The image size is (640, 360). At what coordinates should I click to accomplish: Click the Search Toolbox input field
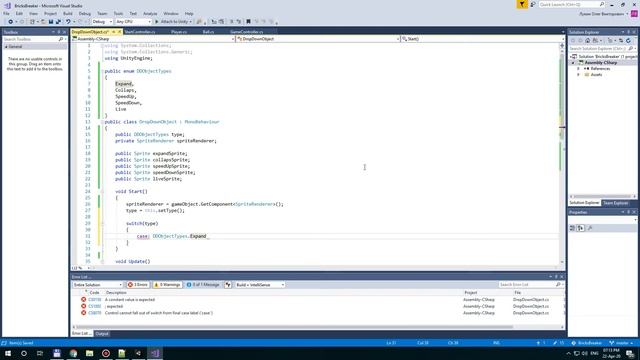pyautogui.click(x=31, y=39)
